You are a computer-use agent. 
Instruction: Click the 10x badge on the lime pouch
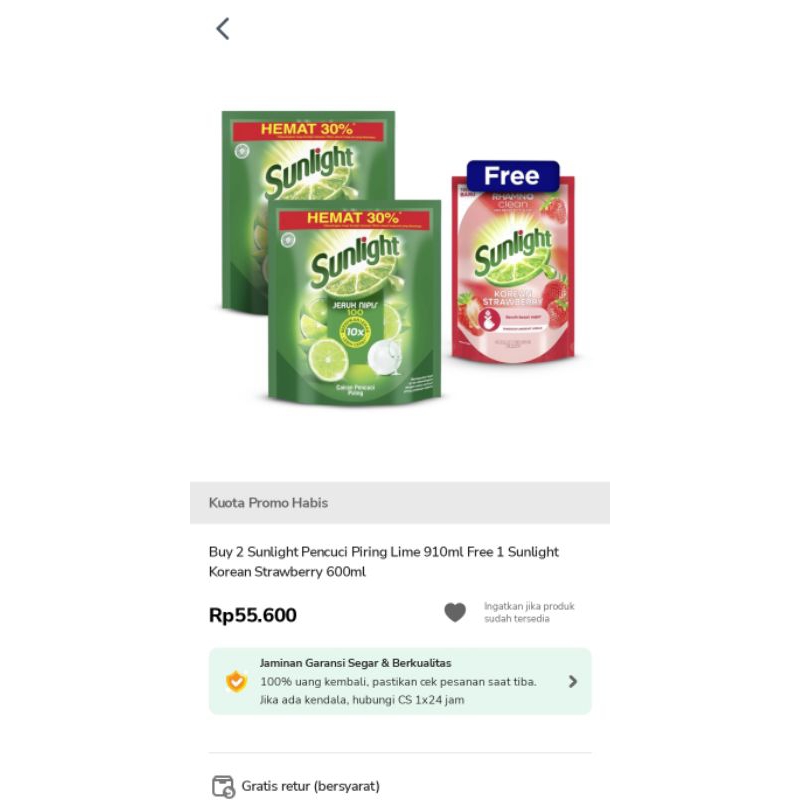[355, 332]
